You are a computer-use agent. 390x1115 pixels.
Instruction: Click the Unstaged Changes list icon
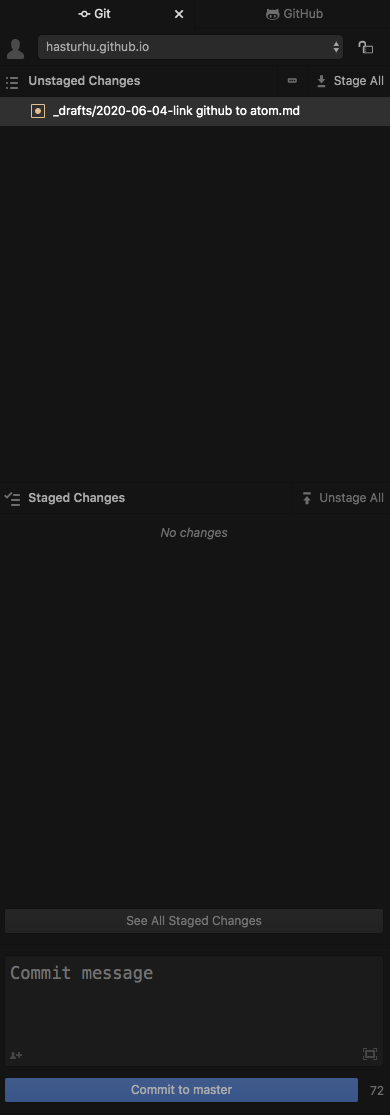pos(11,82)
